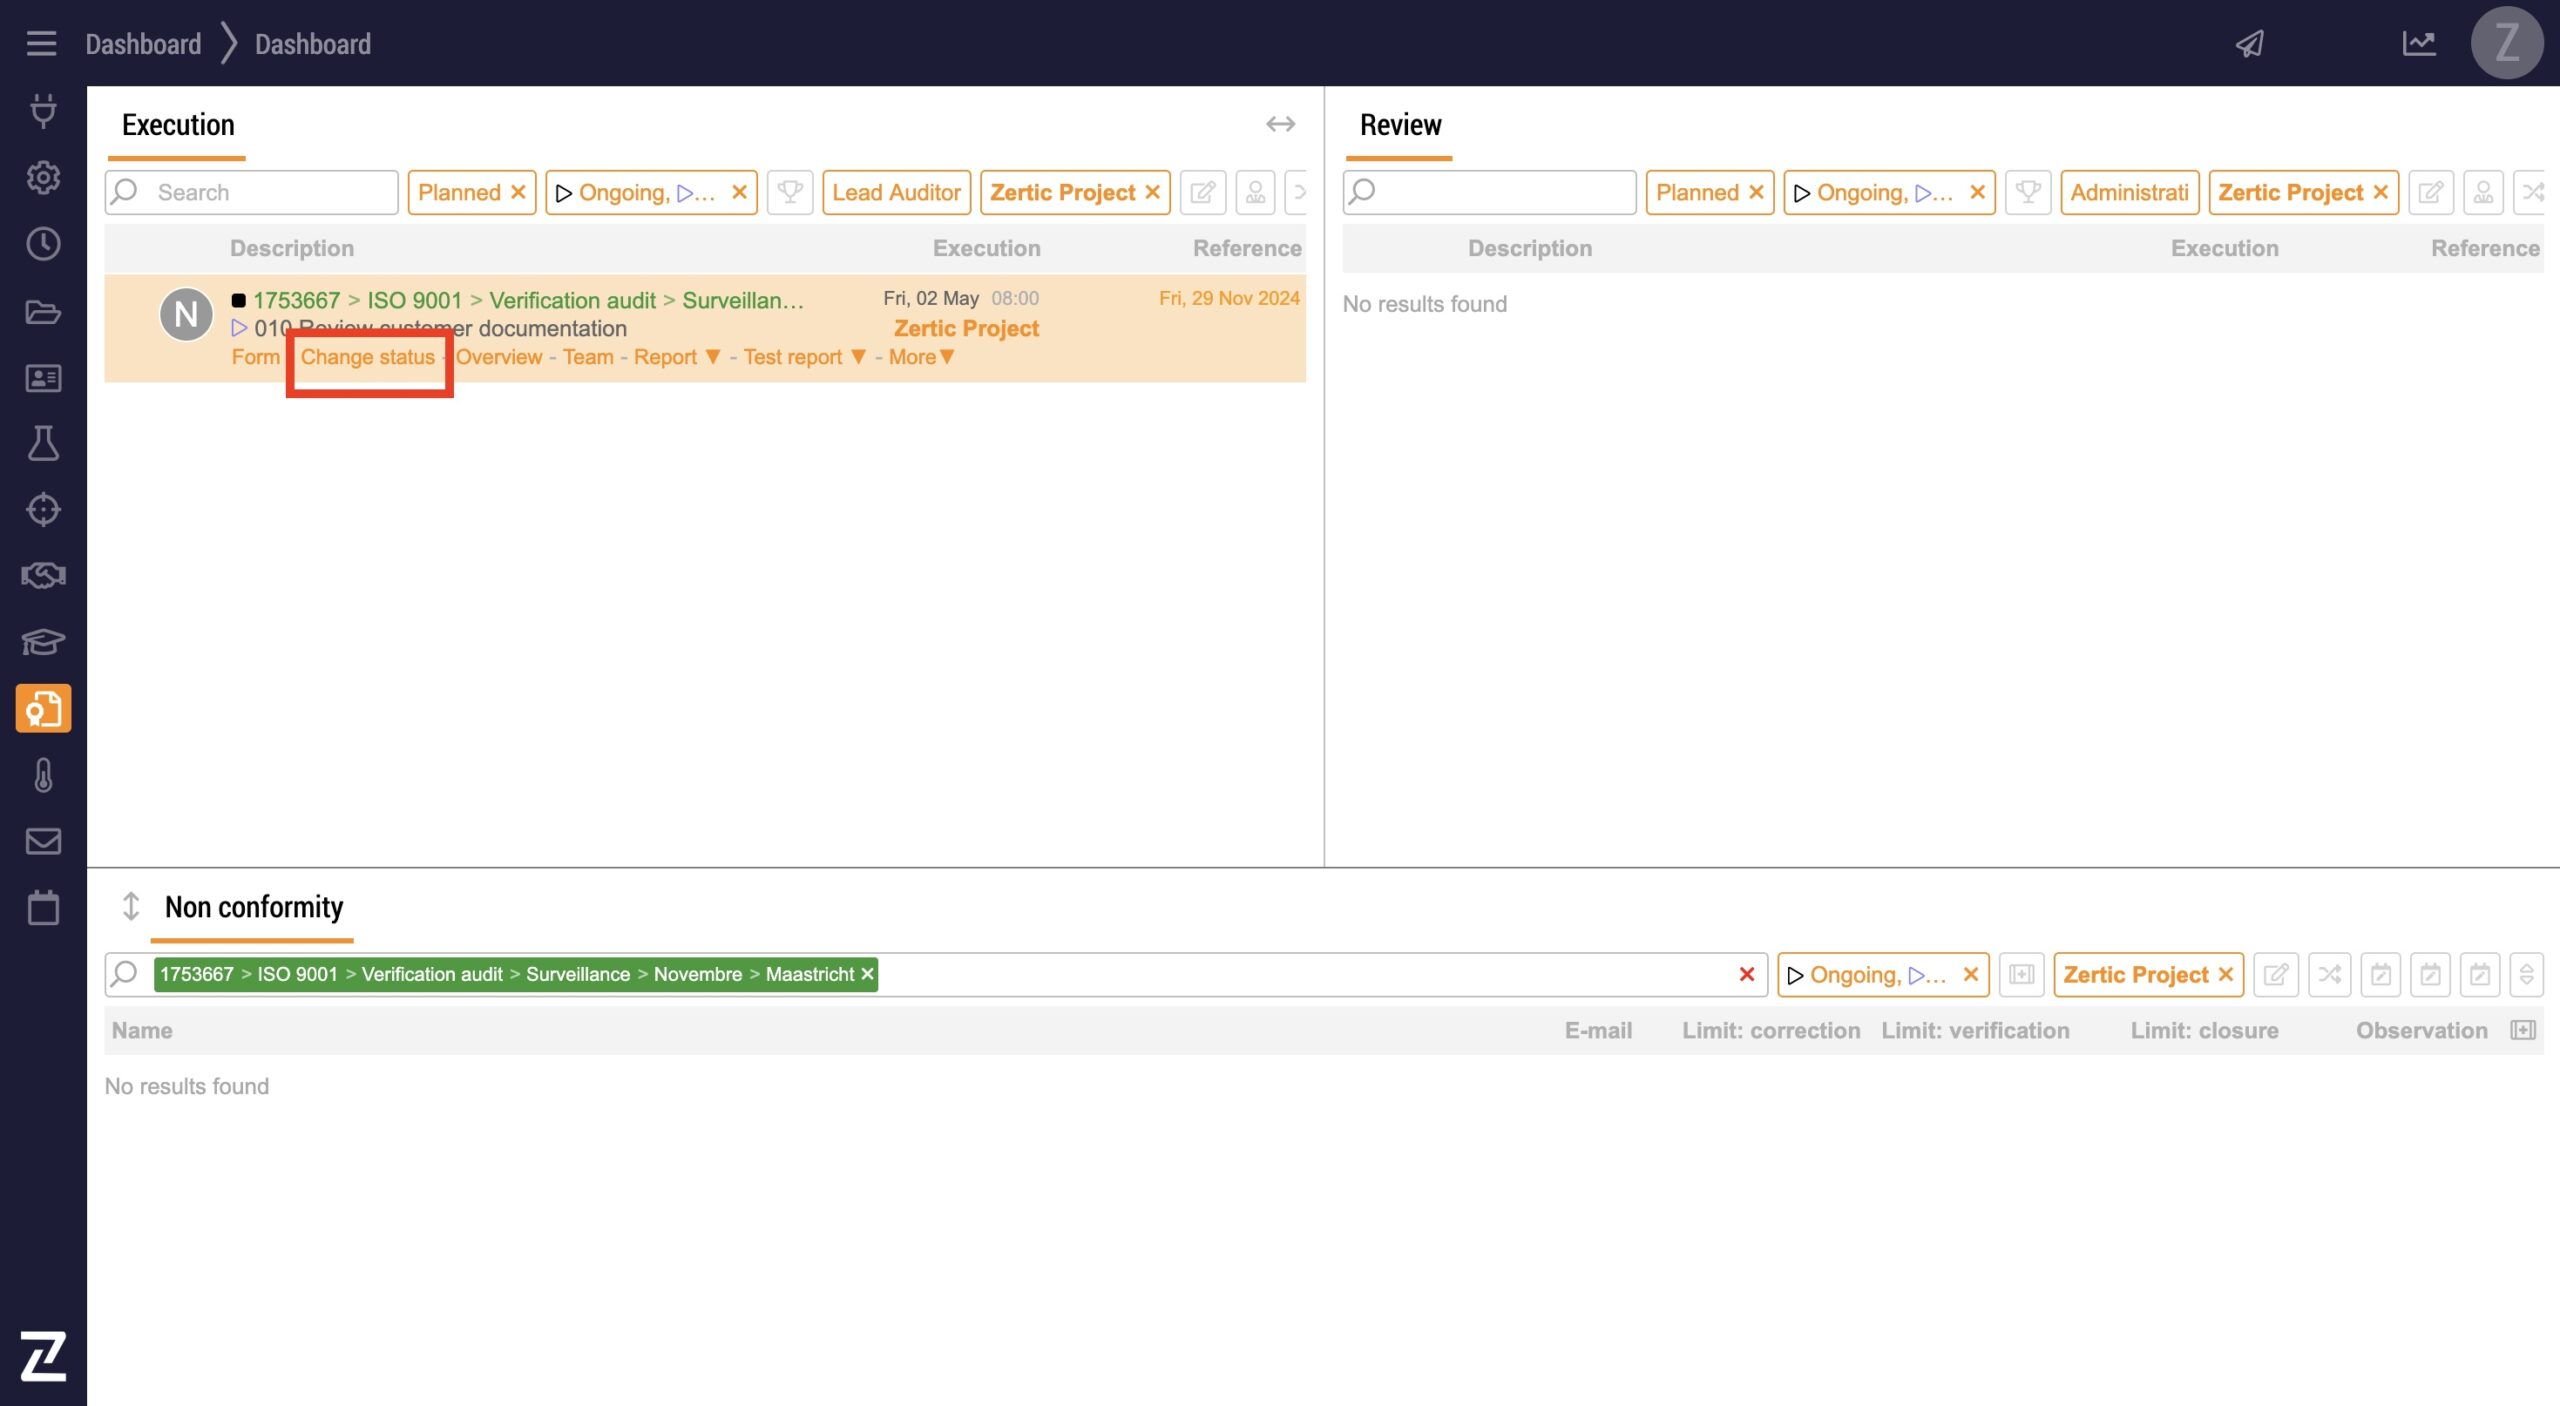The height and width of the screenshot is (1406, 2560).
Task: Open the More dropdown menu
Action: coord(921,357)
